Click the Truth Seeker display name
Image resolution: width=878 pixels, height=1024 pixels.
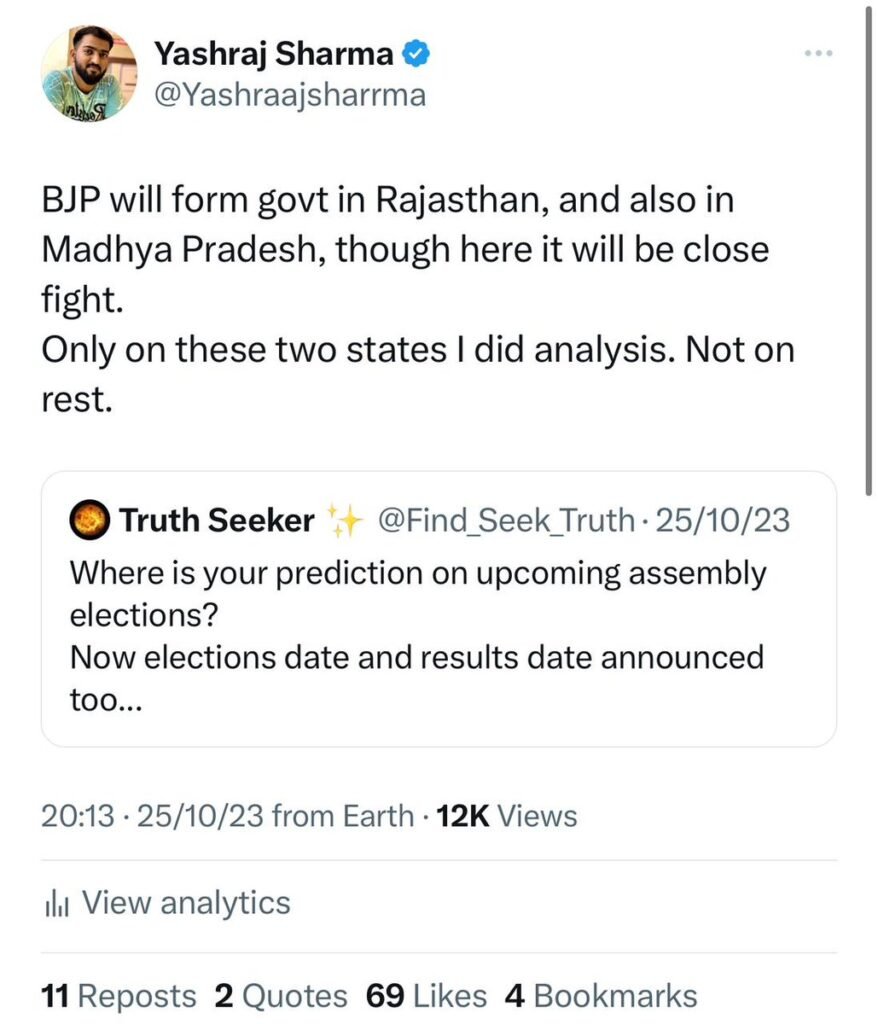click(217, 520)
